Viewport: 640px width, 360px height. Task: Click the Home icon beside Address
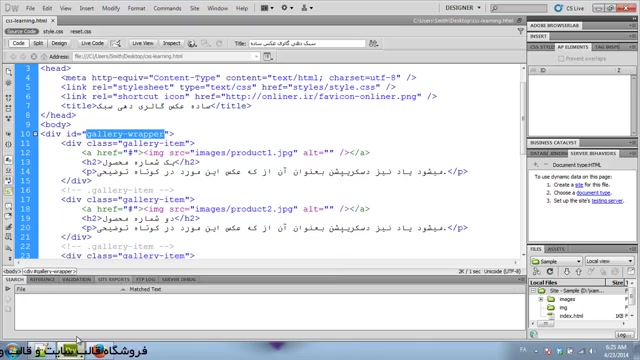coord(44,56)
